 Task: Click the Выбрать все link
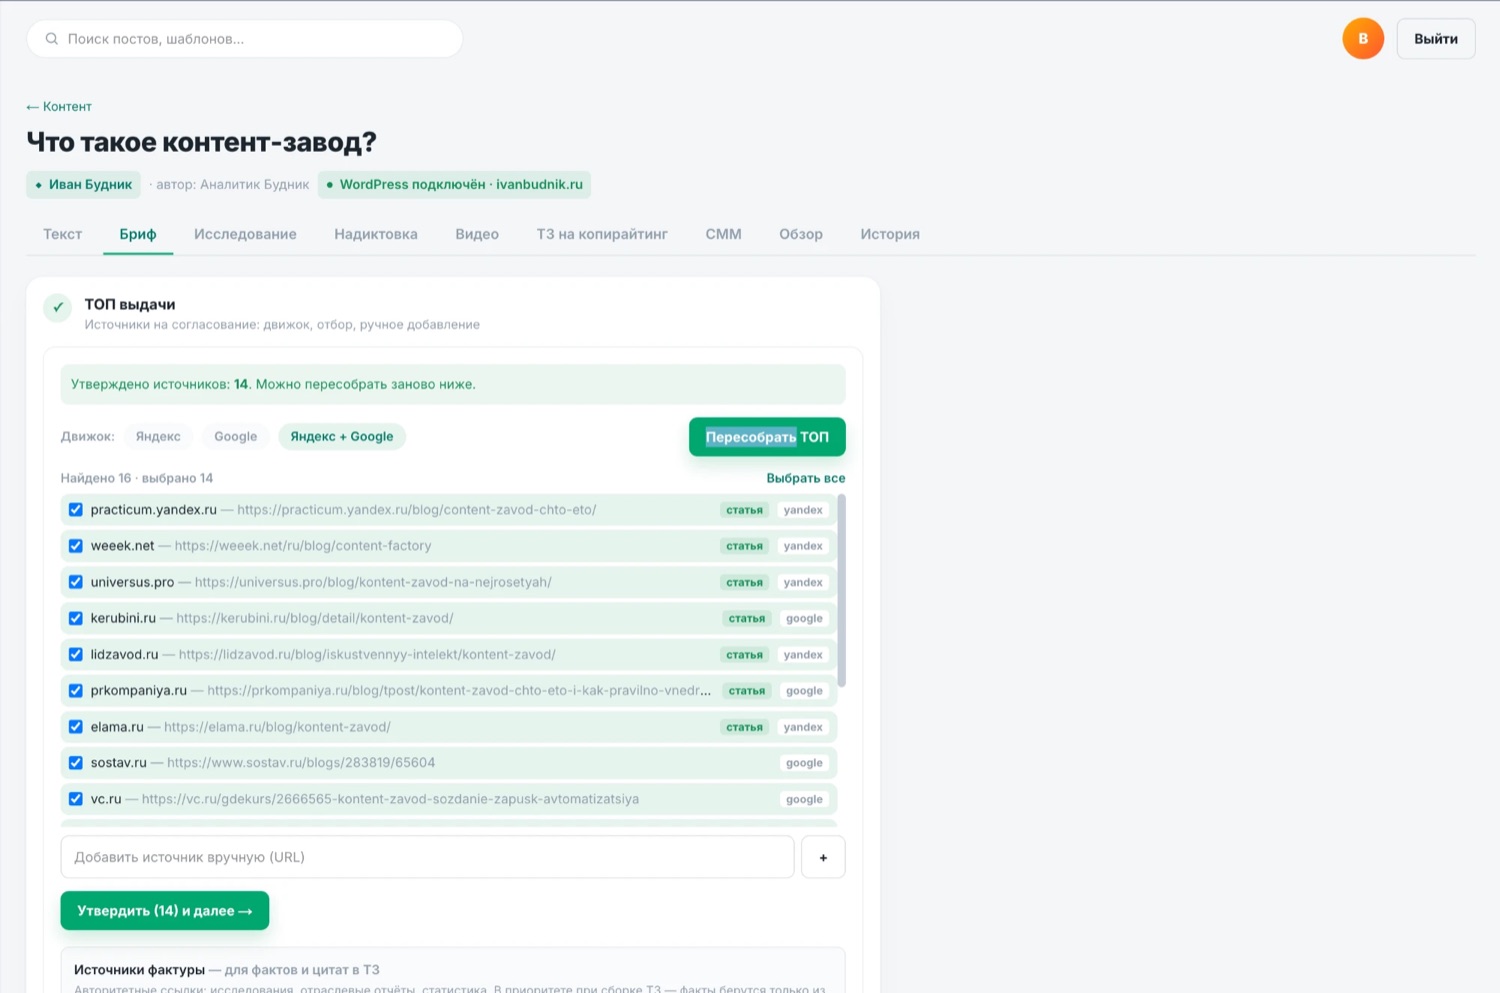tap(806, 478)
